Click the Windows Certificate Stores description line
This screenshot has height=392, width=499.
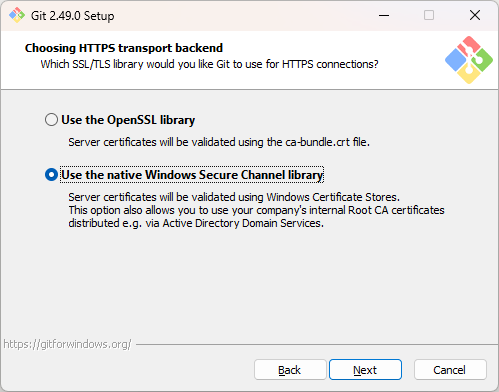tap(234, 197)
